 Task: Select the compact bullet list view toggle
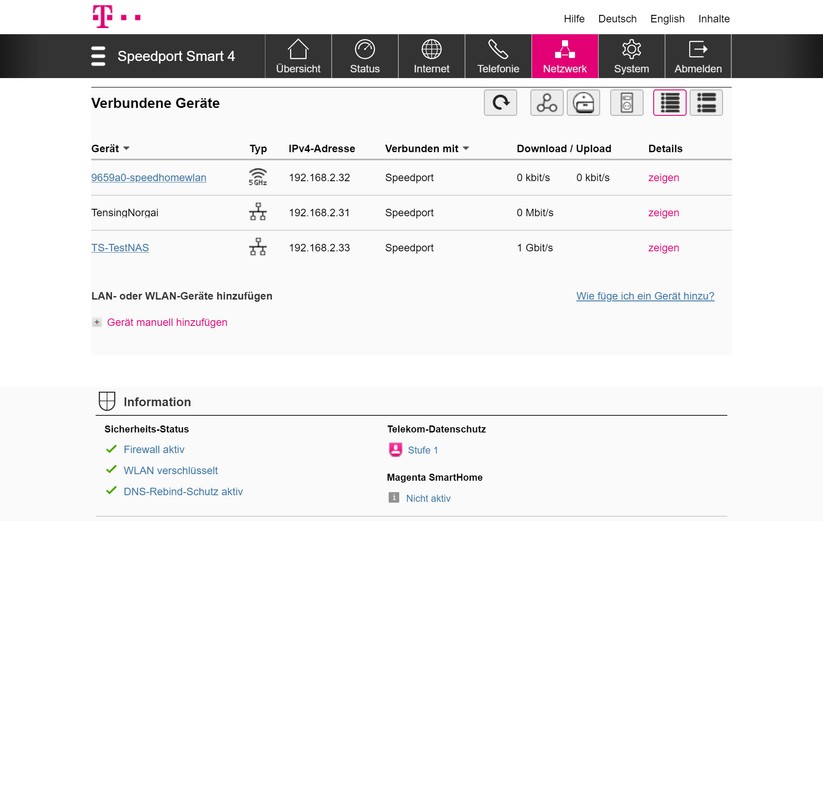tap(706, 103)
